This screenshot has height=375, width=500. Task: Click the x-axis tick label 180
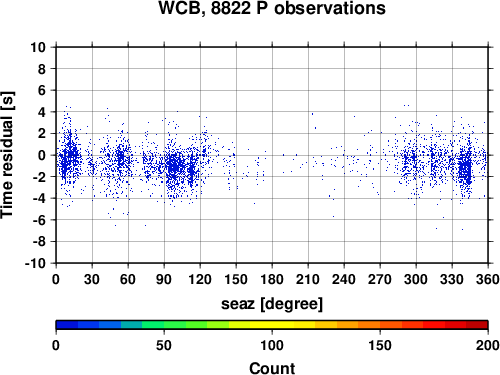click(x=272, y=279)
